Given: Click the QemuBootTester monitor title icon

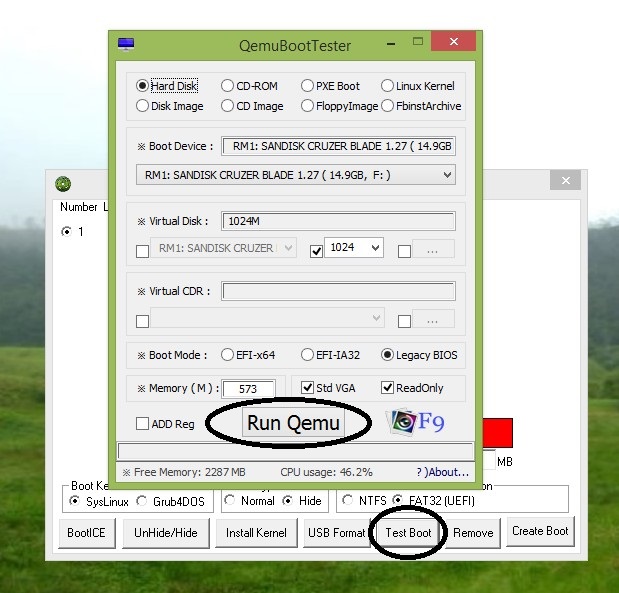Looking at the screenshot, I should click(126, 44).
